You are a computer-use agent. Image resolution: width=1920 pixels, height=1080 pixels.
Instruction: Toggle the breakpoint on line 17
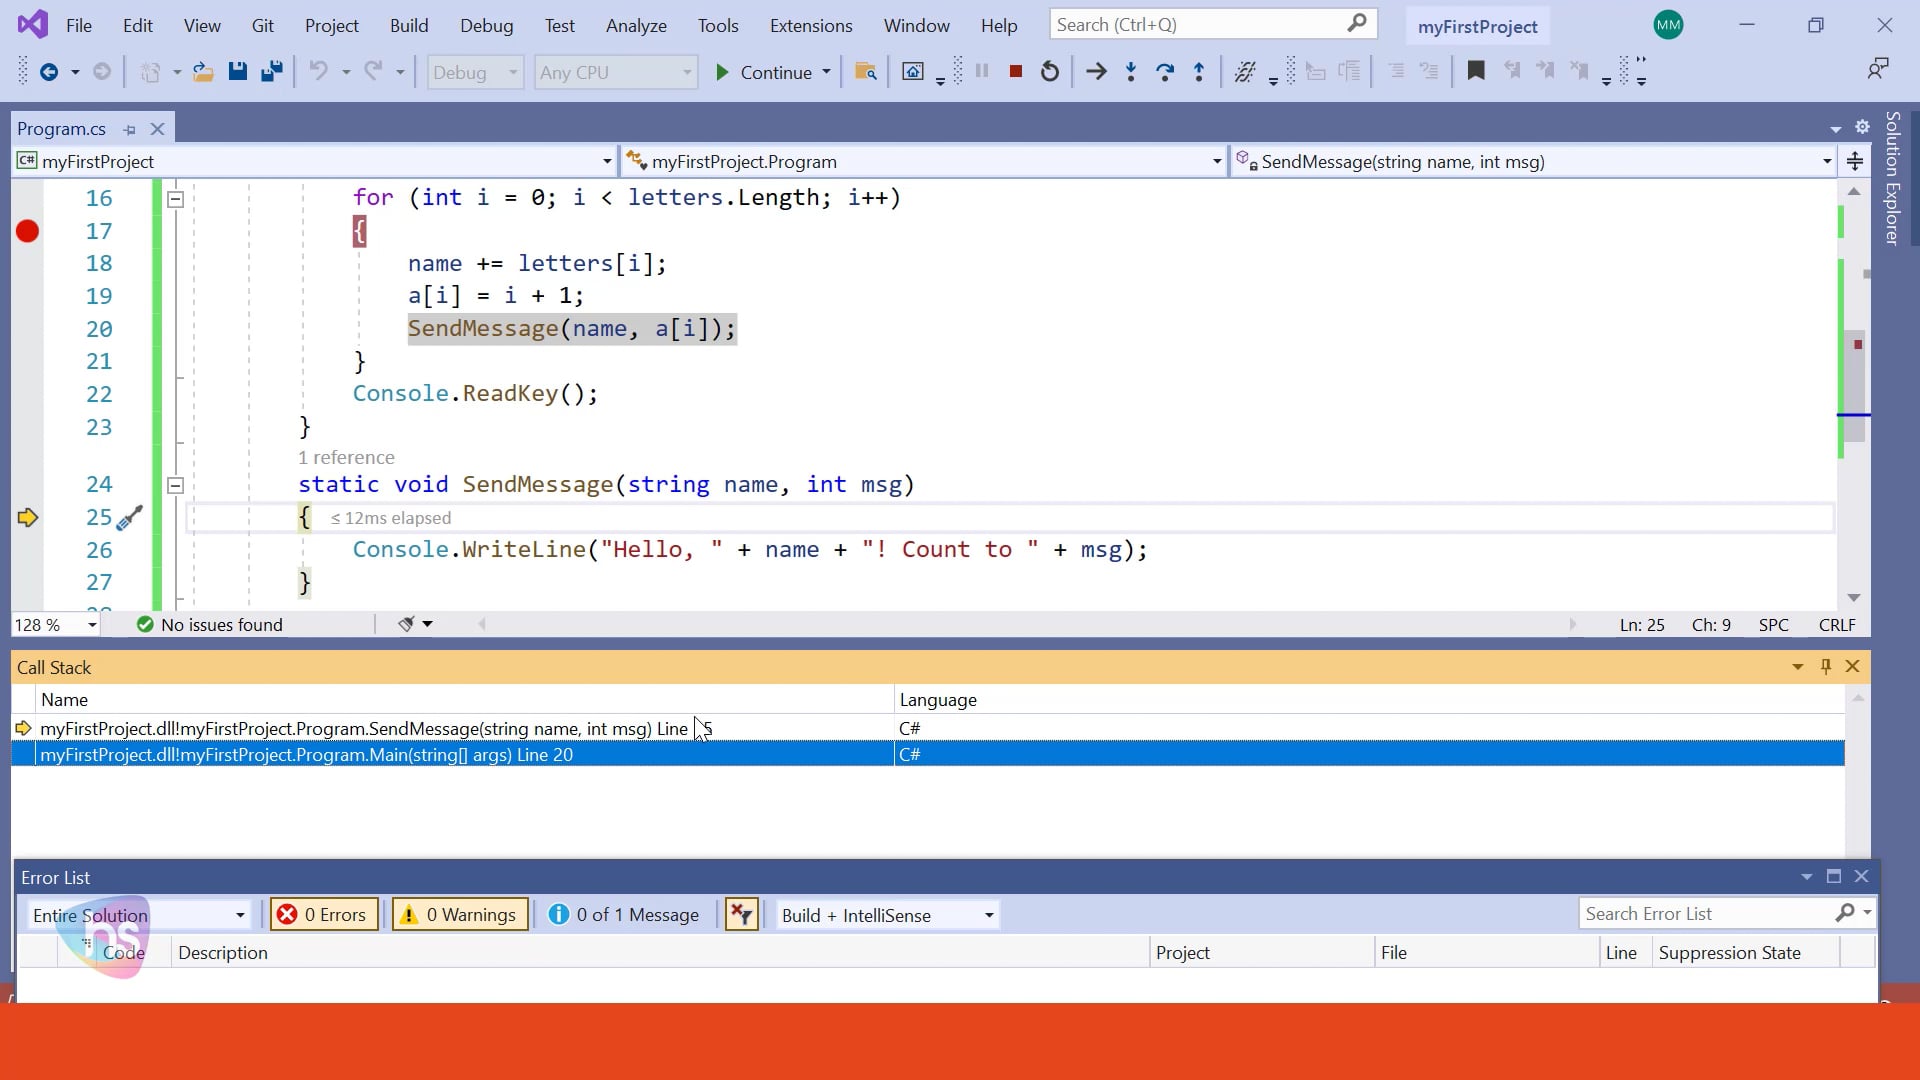pos(26,231)
